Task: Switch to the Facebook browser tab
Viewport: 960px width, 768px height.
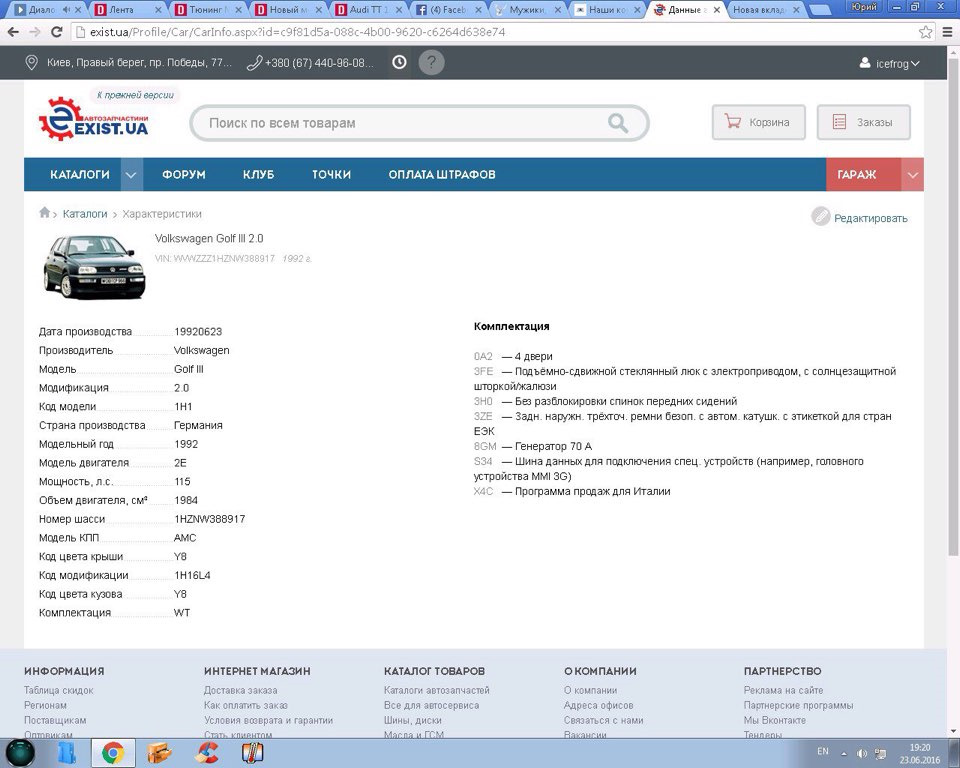Action: 448,10
